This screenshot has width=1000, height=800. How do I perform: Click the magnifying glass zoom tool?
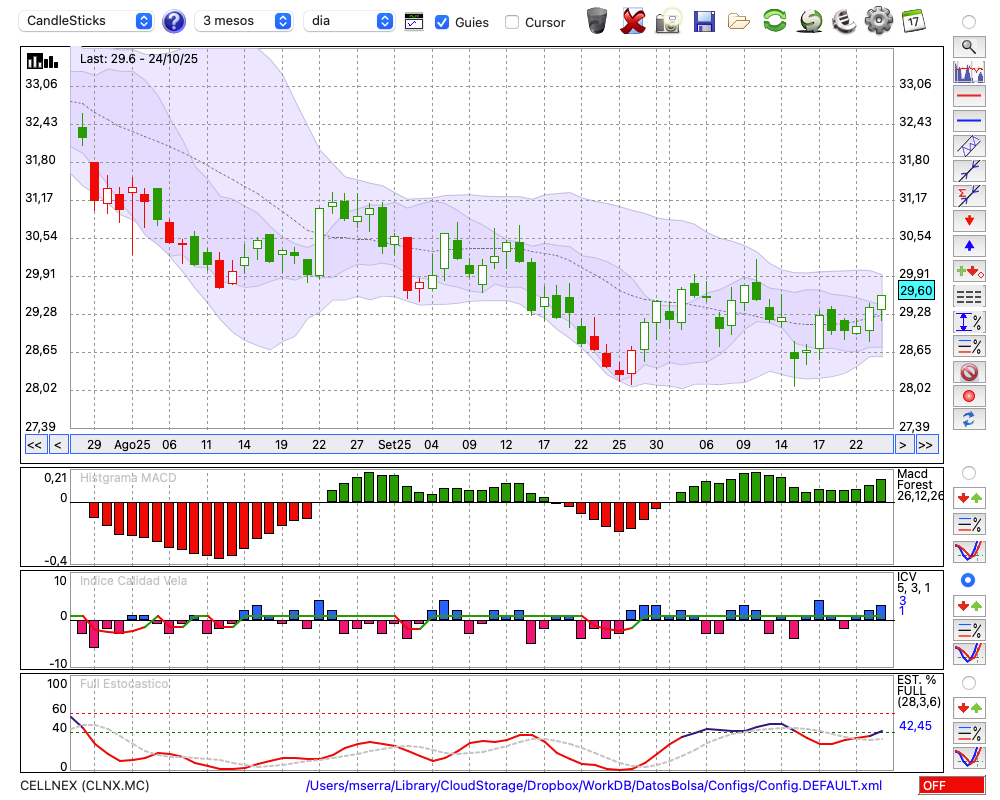coord(969,46)
